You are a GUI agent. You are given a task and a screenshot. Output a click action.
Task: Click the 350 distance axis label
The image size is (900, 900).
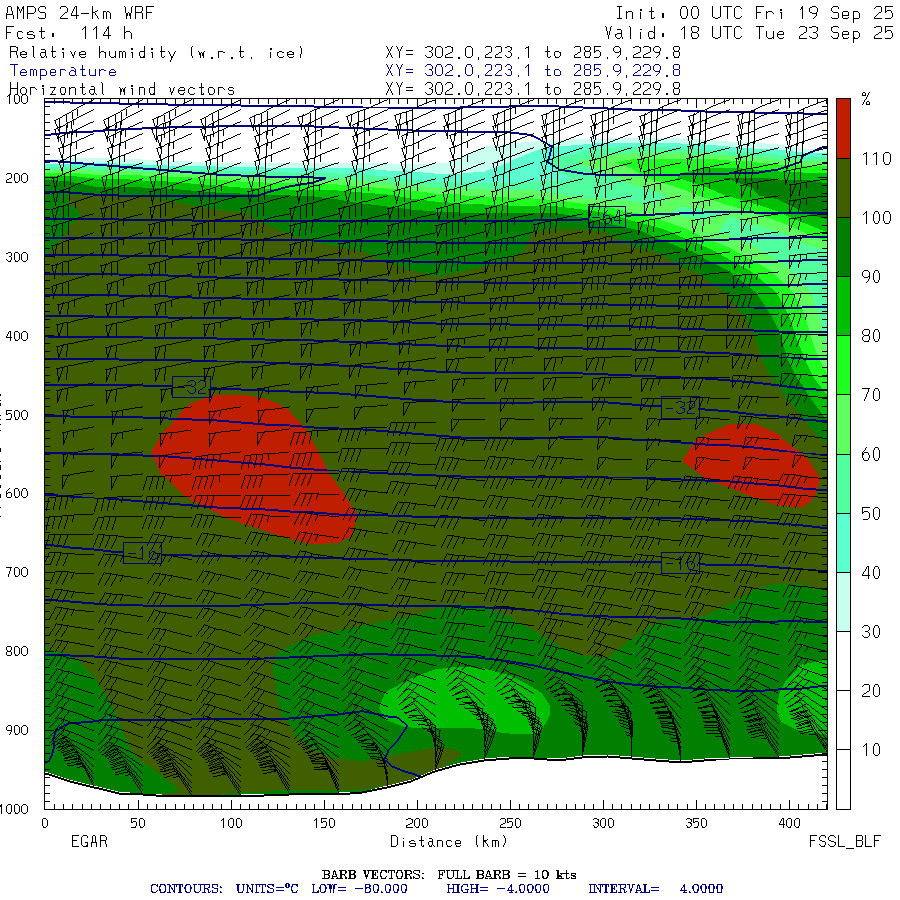click(696, 823)
